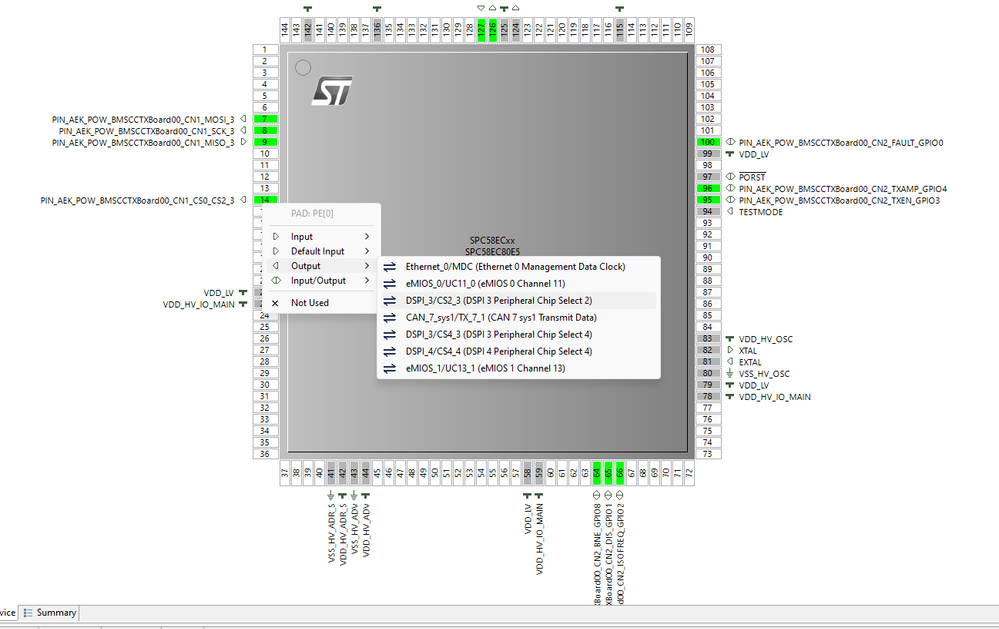Expand the Input/Output submenu chevron
The height and width of the screenshot is (629, 999).
point(367,280)
